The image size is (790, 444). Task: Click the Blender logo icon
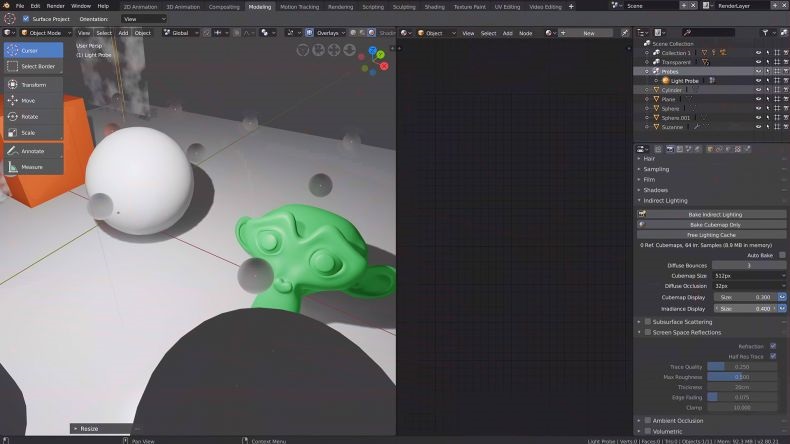click(7, 6)
